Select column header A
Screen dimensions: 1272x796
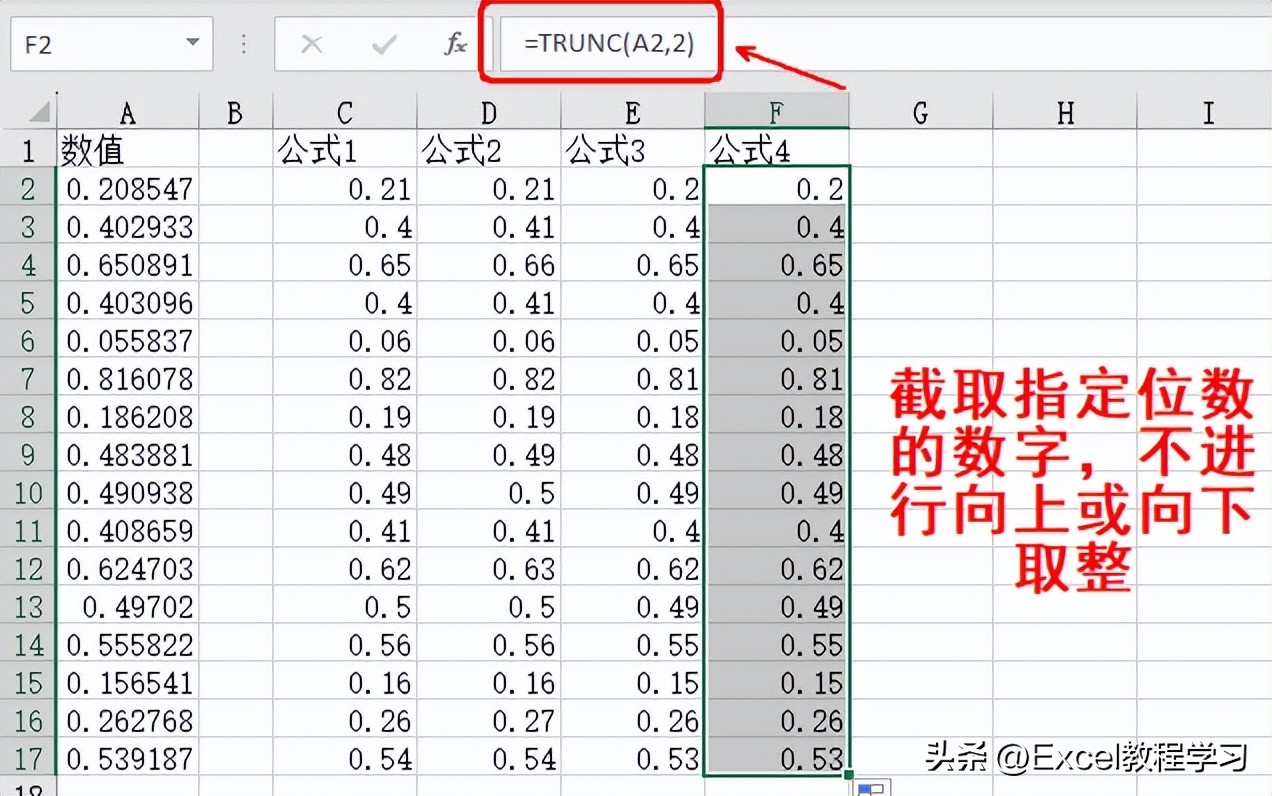click(x=128, y=112)
